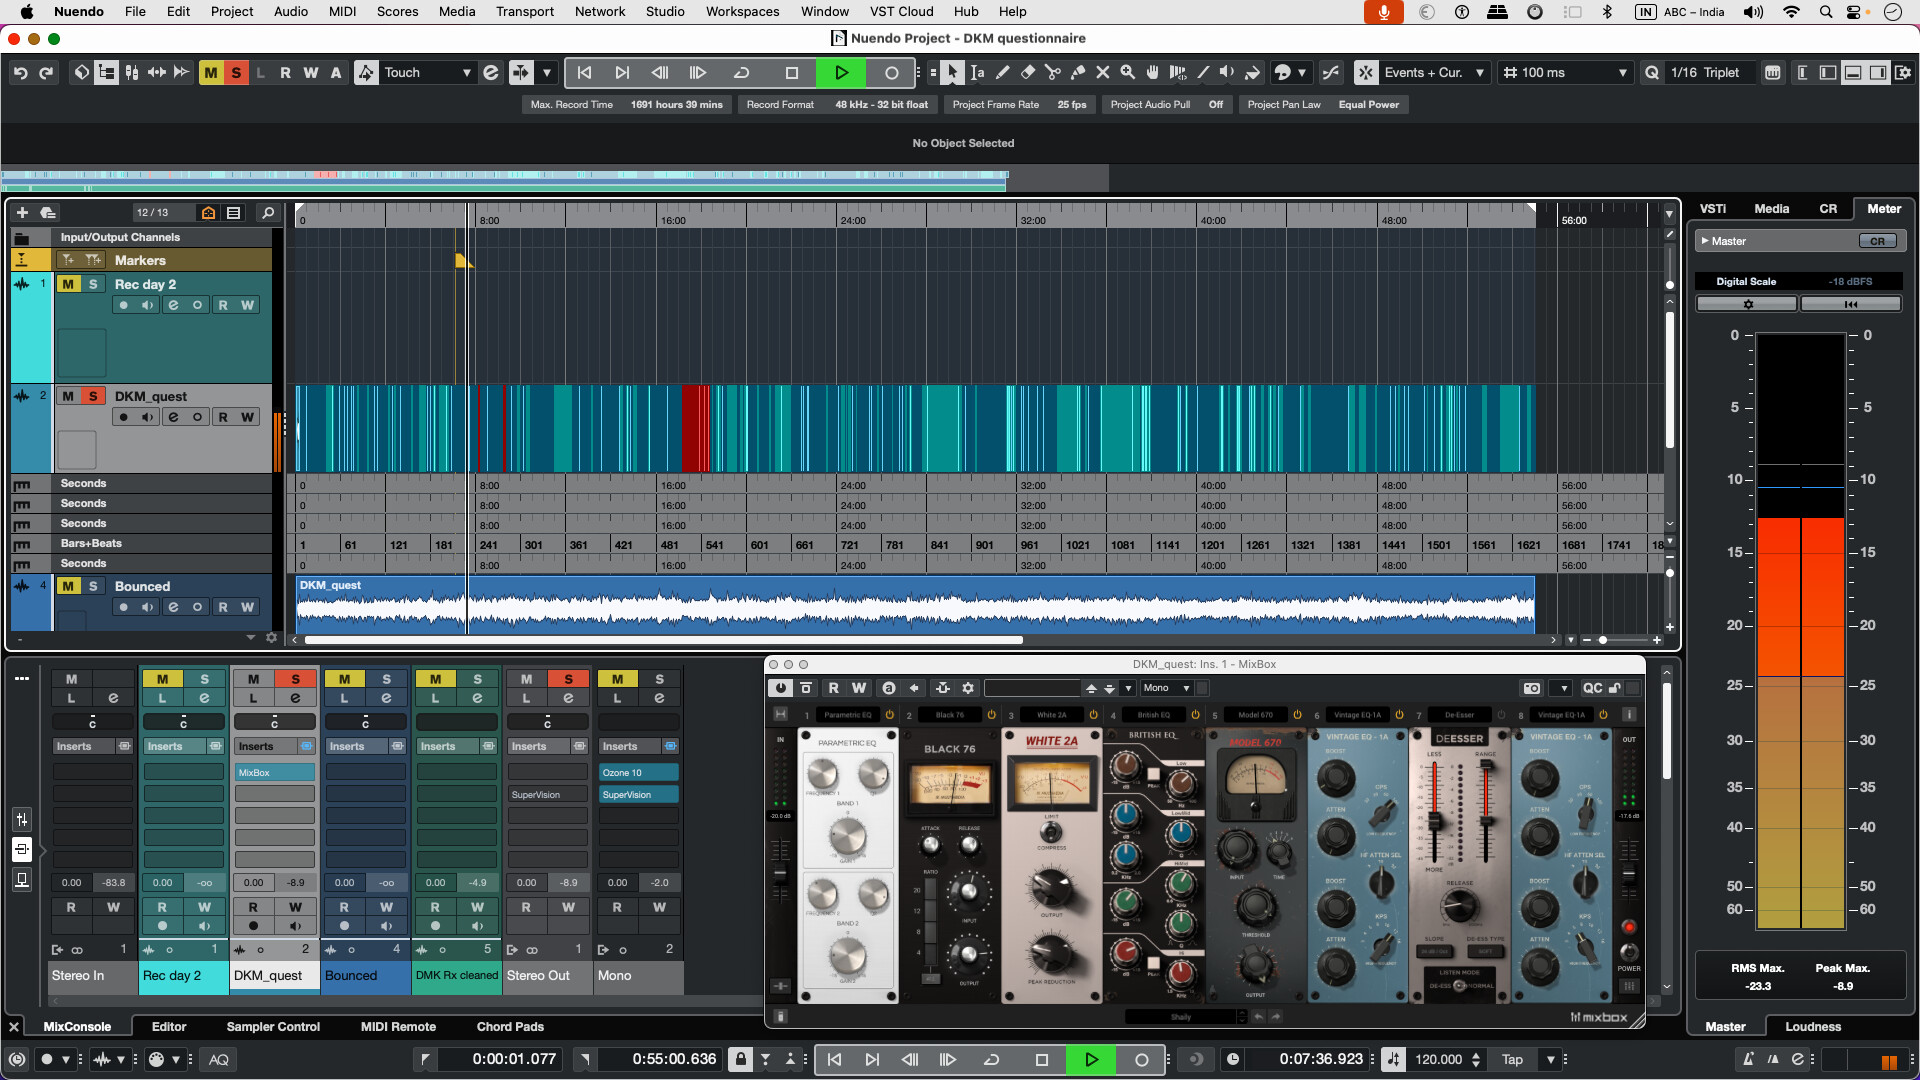Open the Studio menu
The image size is (1920, 1080).
[x=665, y=12]
